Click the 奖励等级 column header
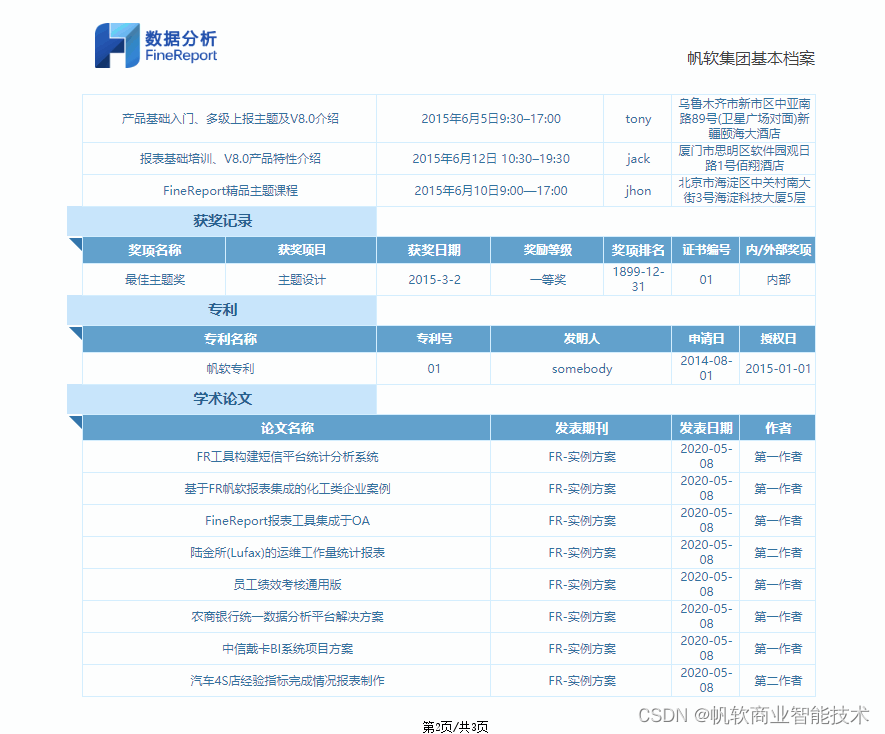Screen dimensions: 885x734 547,250
